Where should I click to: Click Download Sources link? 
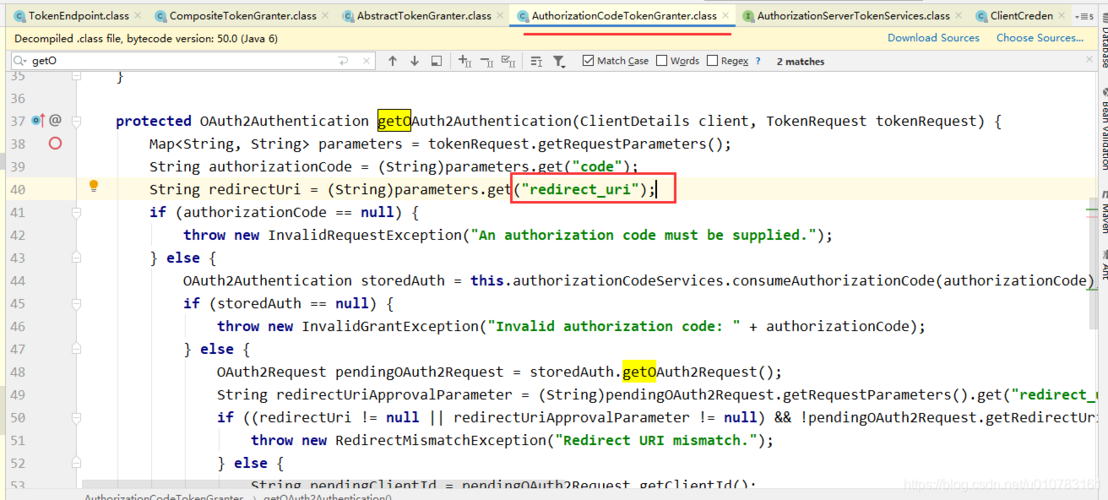pos(933,37)
